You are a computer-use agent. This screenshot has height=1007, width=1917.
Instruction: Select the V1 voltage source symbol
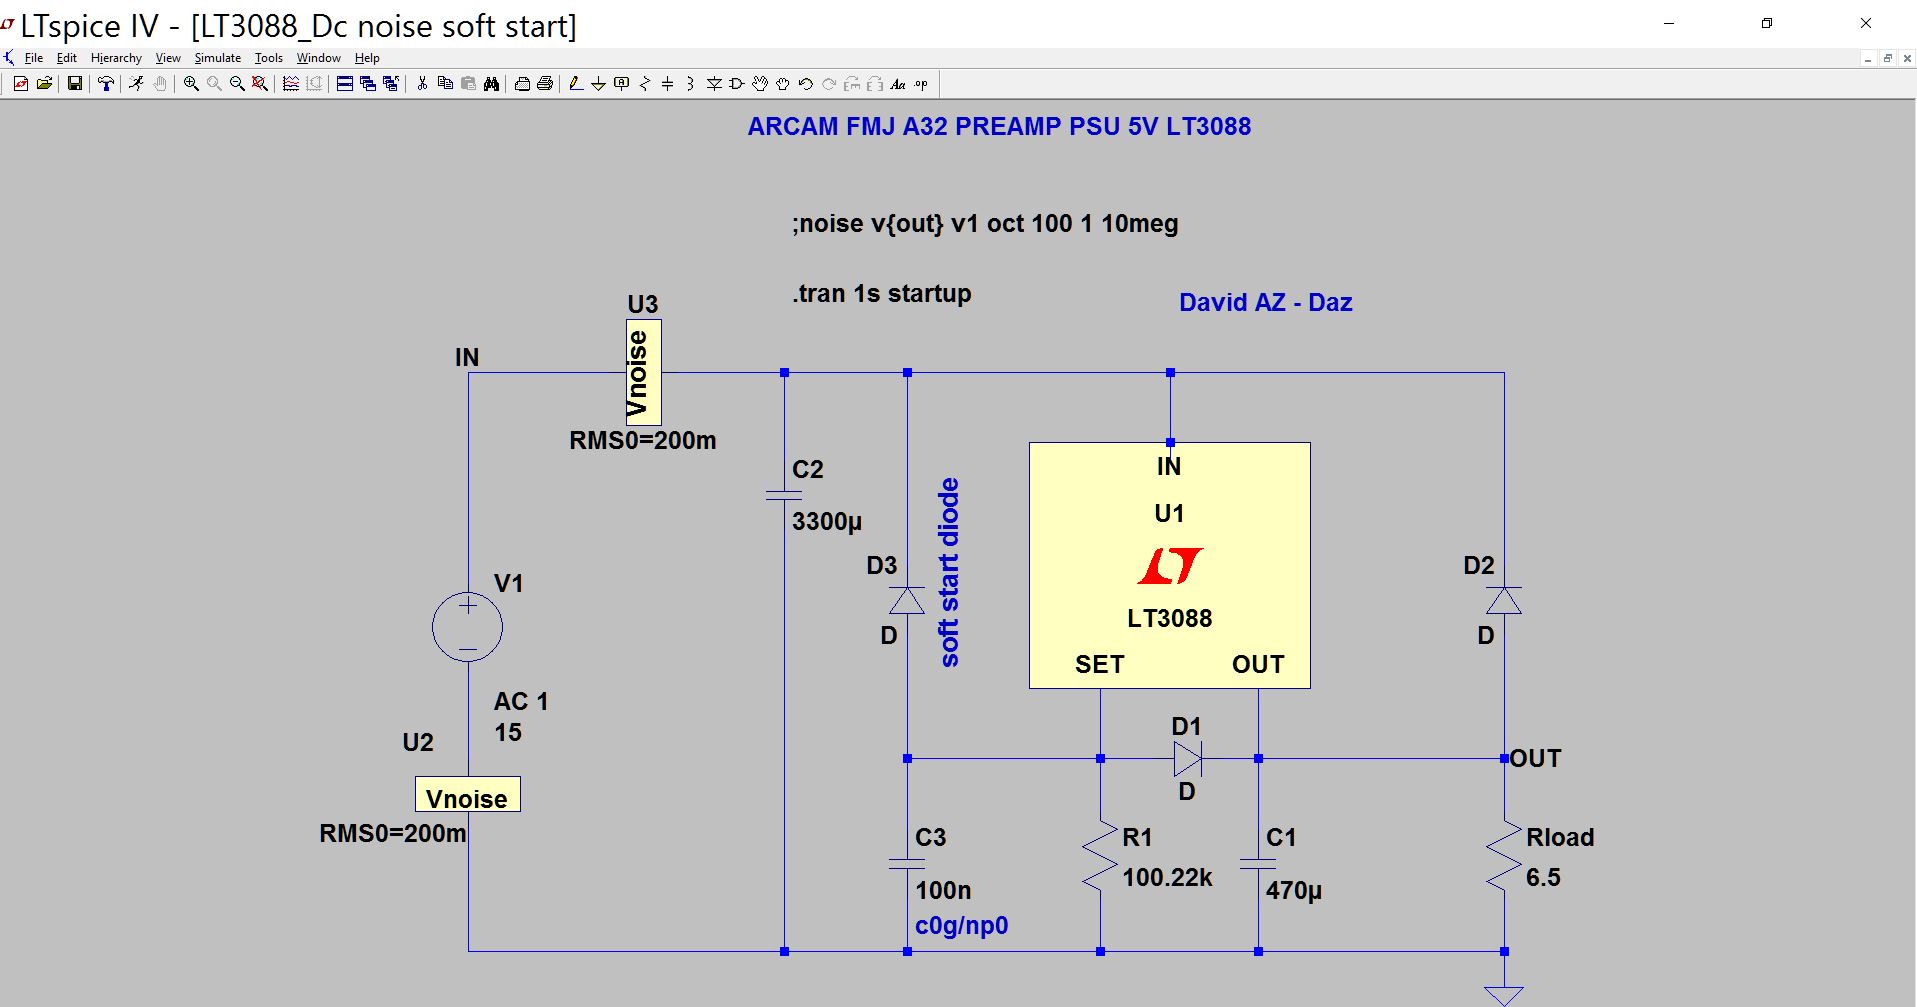point(467,627)
